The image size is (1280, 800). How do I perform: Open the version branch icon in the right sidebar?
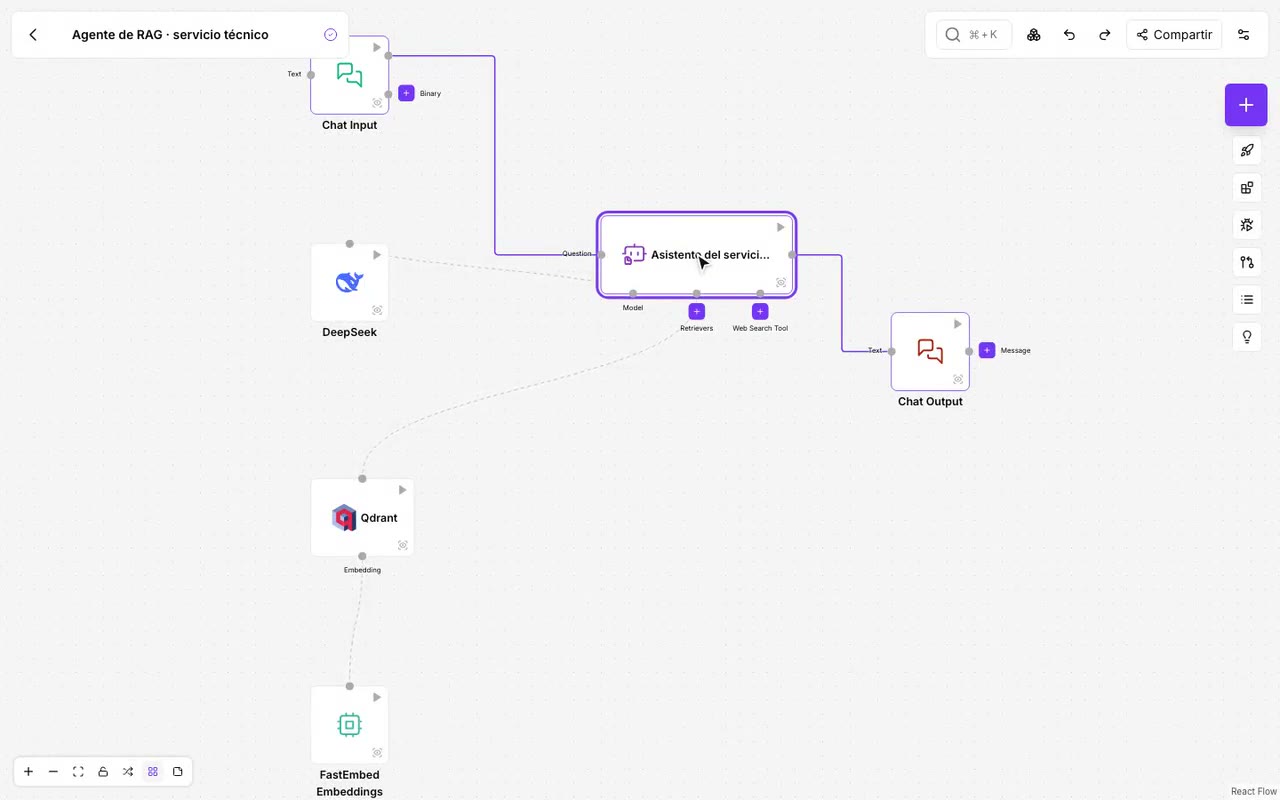point(1247,262)
